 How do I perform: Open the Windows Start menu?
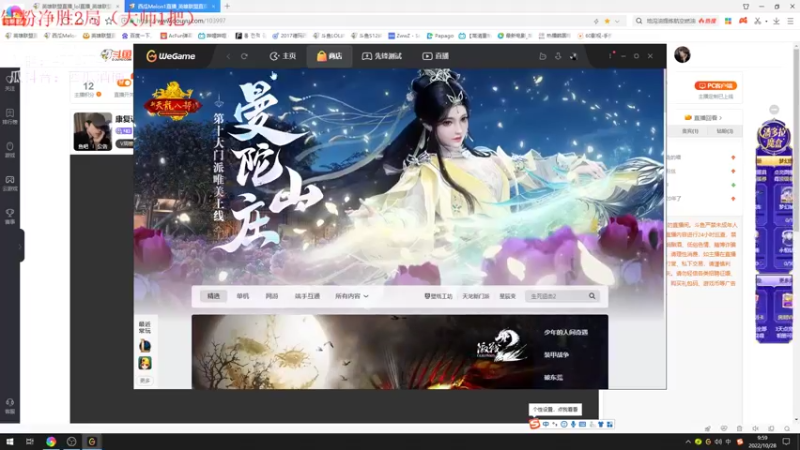[10, 442]
